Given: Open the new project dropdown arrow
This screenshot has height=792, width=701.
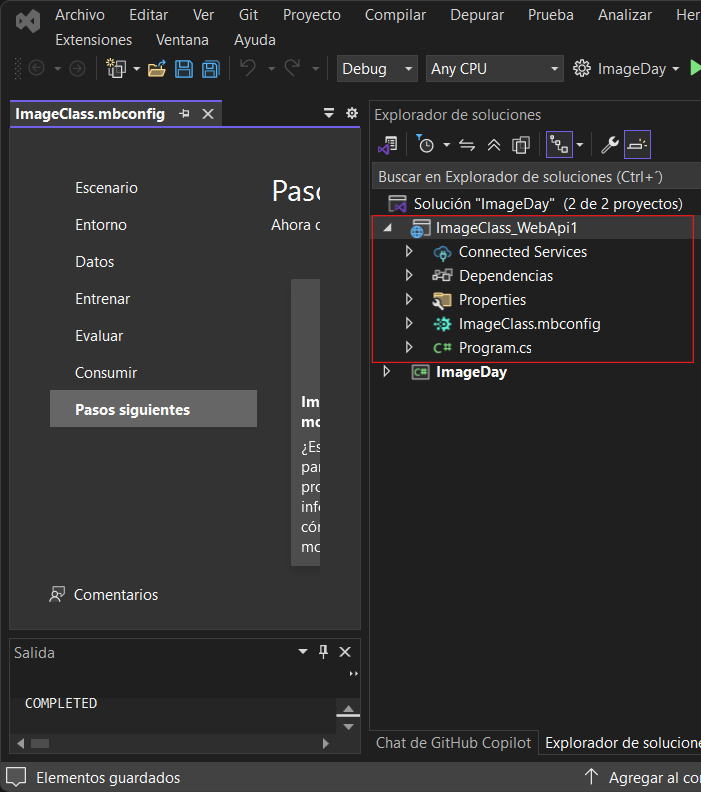Looking at the screenshot, I should point(136,68).
